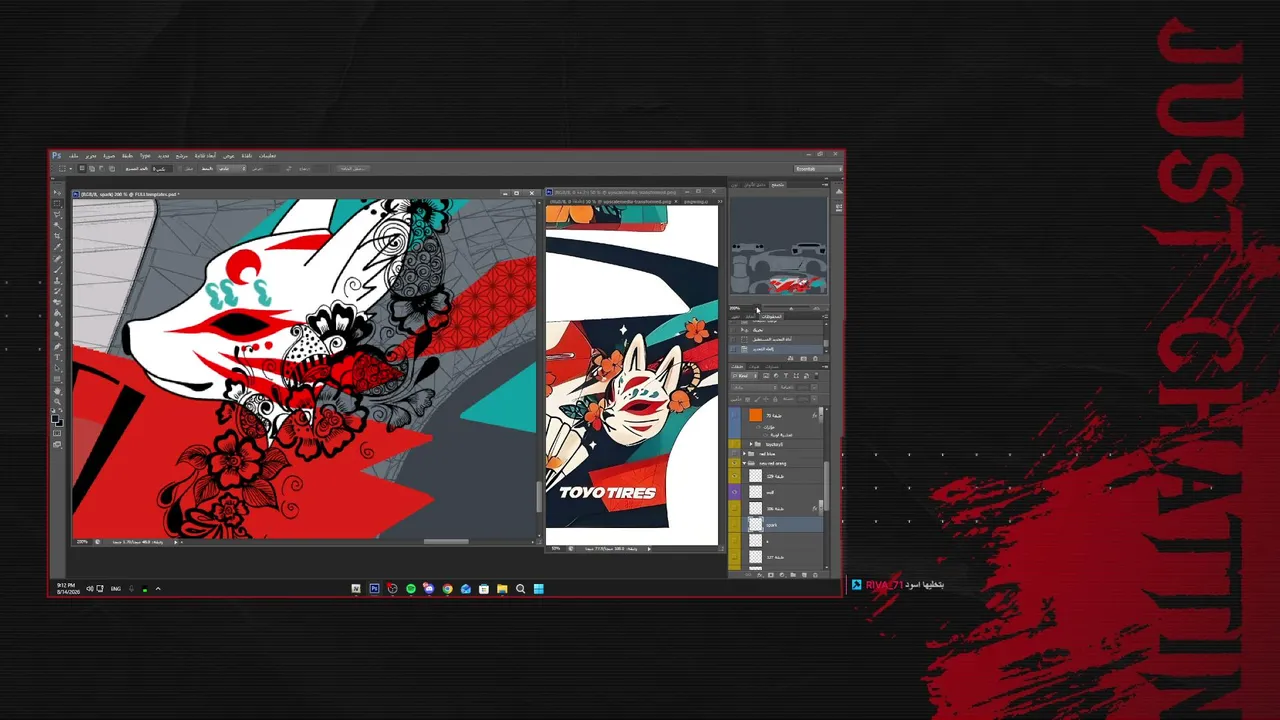Select the Eraser tool
The image size is (1280, 720).
[57, 303]
